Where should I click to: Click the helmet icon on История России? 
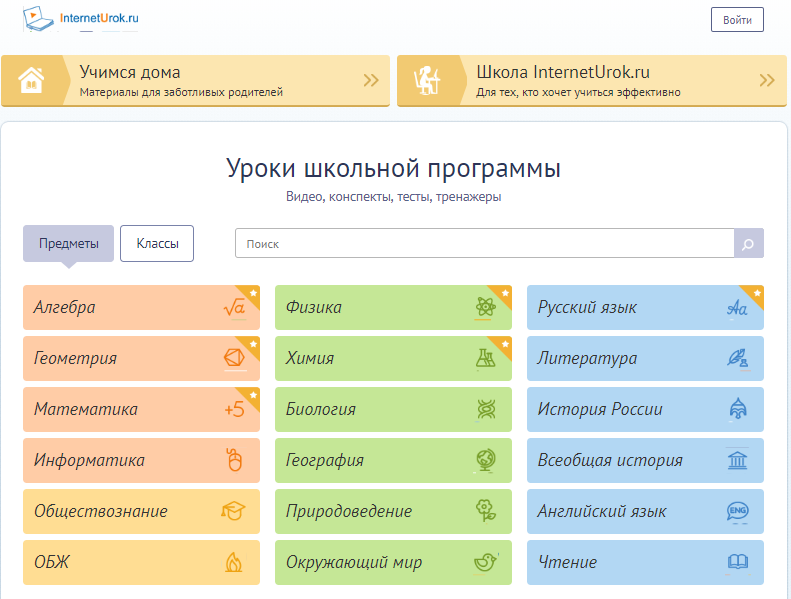point(738,409)
